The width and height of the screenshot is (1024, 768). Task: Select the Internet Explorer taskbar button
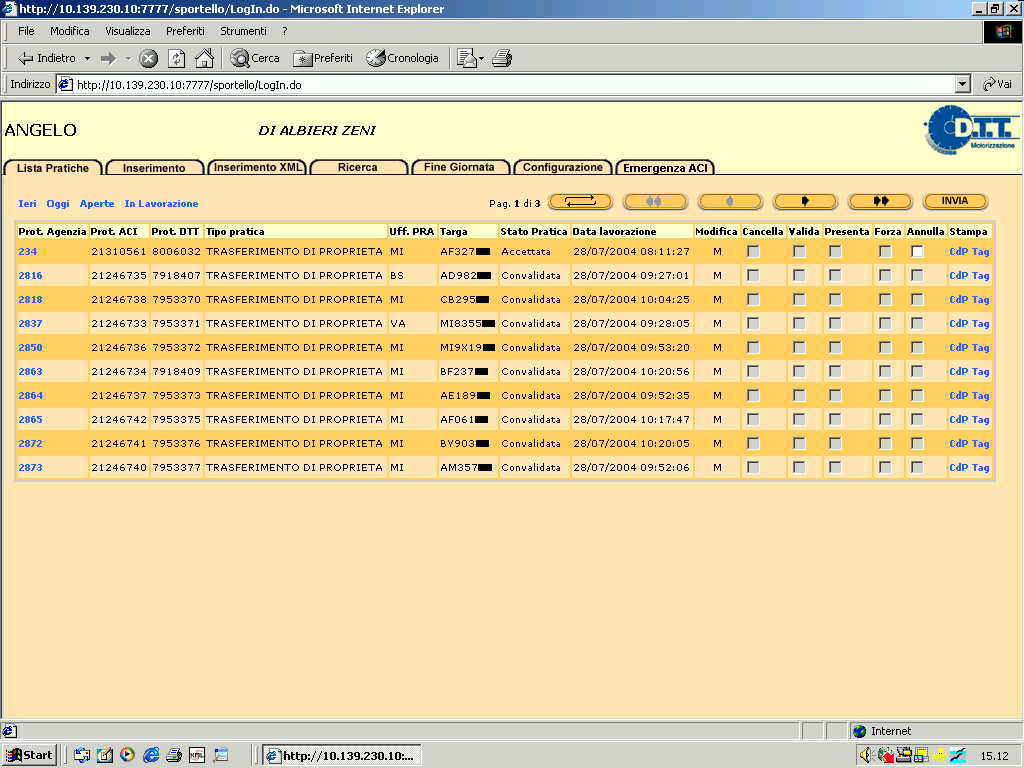tap(342, 756)
